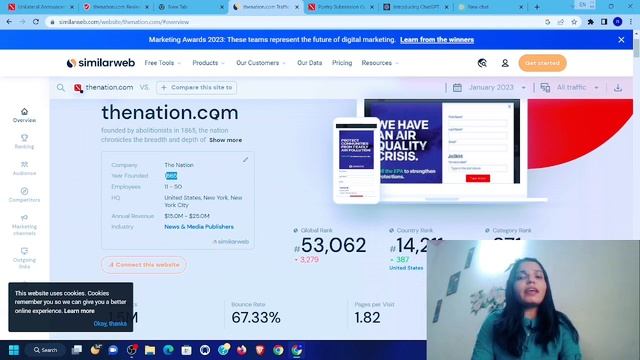Close the Marketing Awards banner

pos(621,40)
